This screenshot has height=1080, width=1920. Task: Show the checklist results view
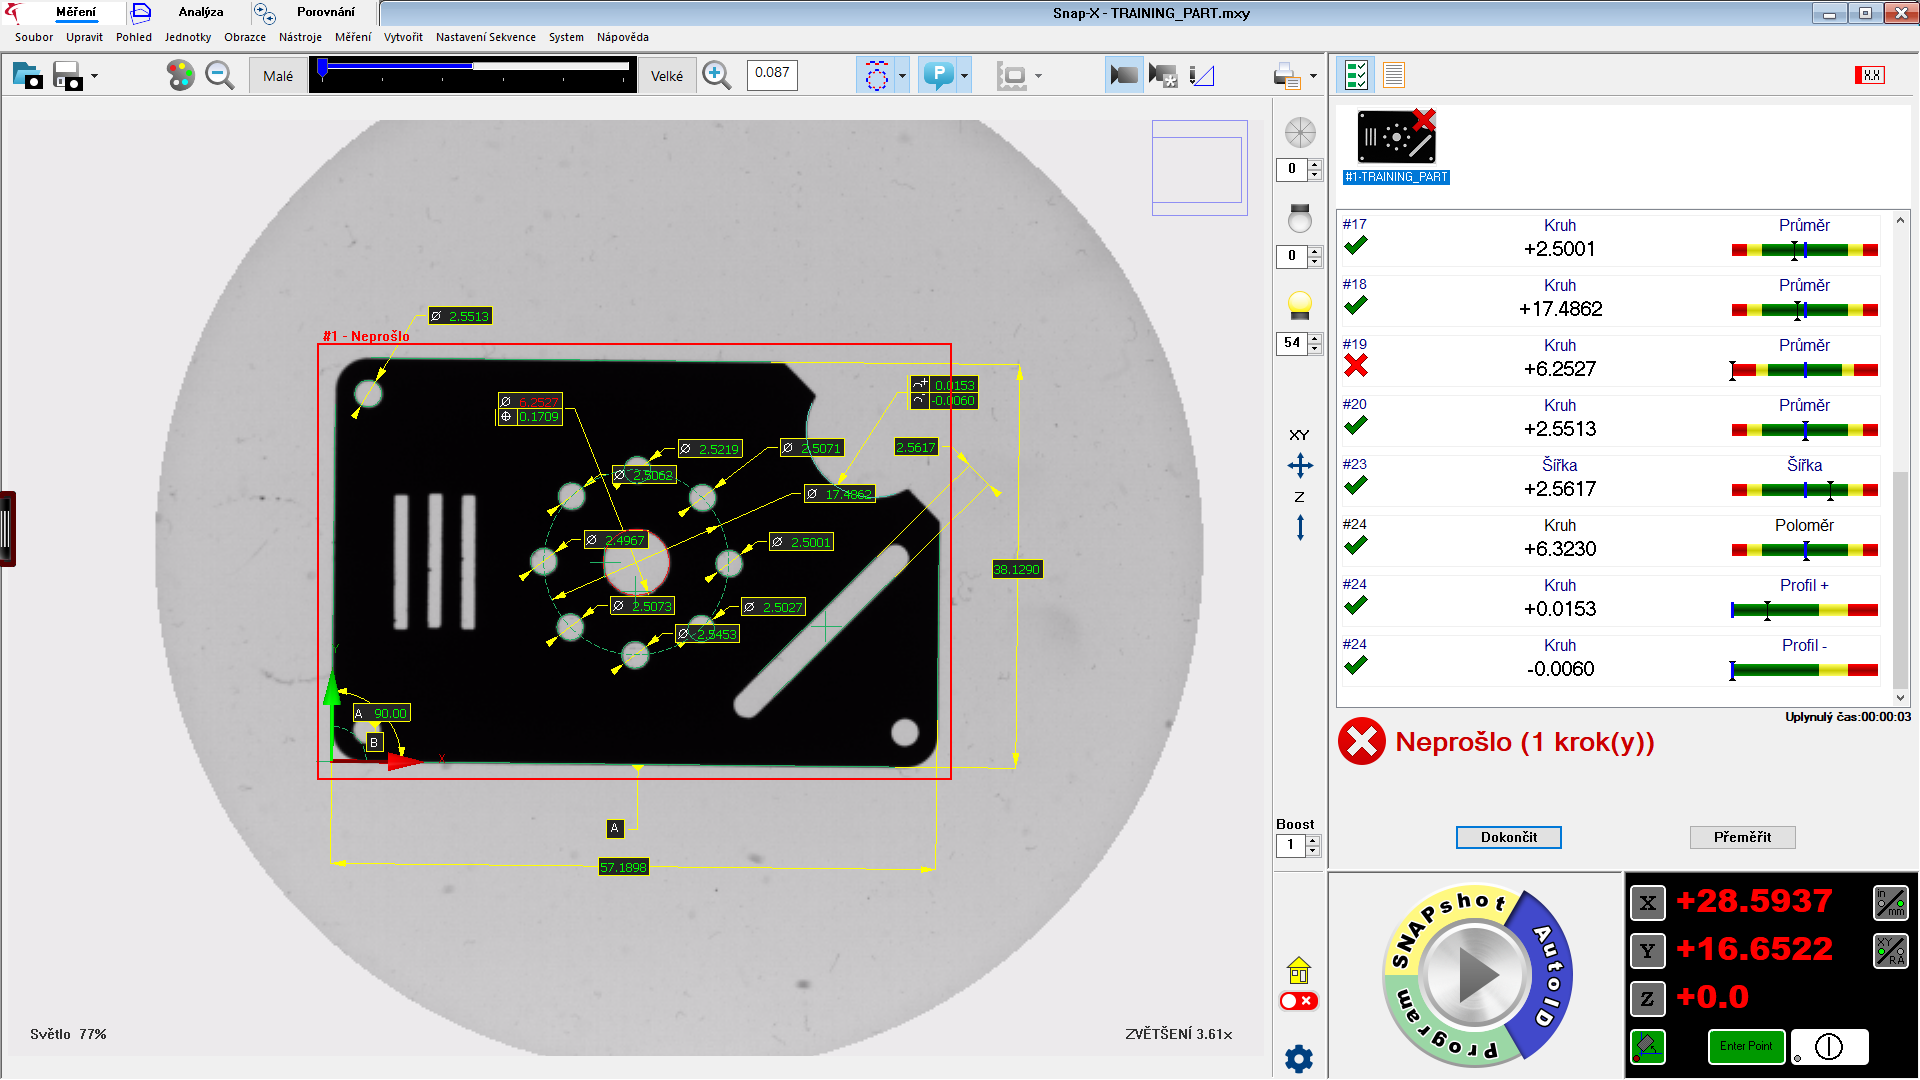(1357, 75)
